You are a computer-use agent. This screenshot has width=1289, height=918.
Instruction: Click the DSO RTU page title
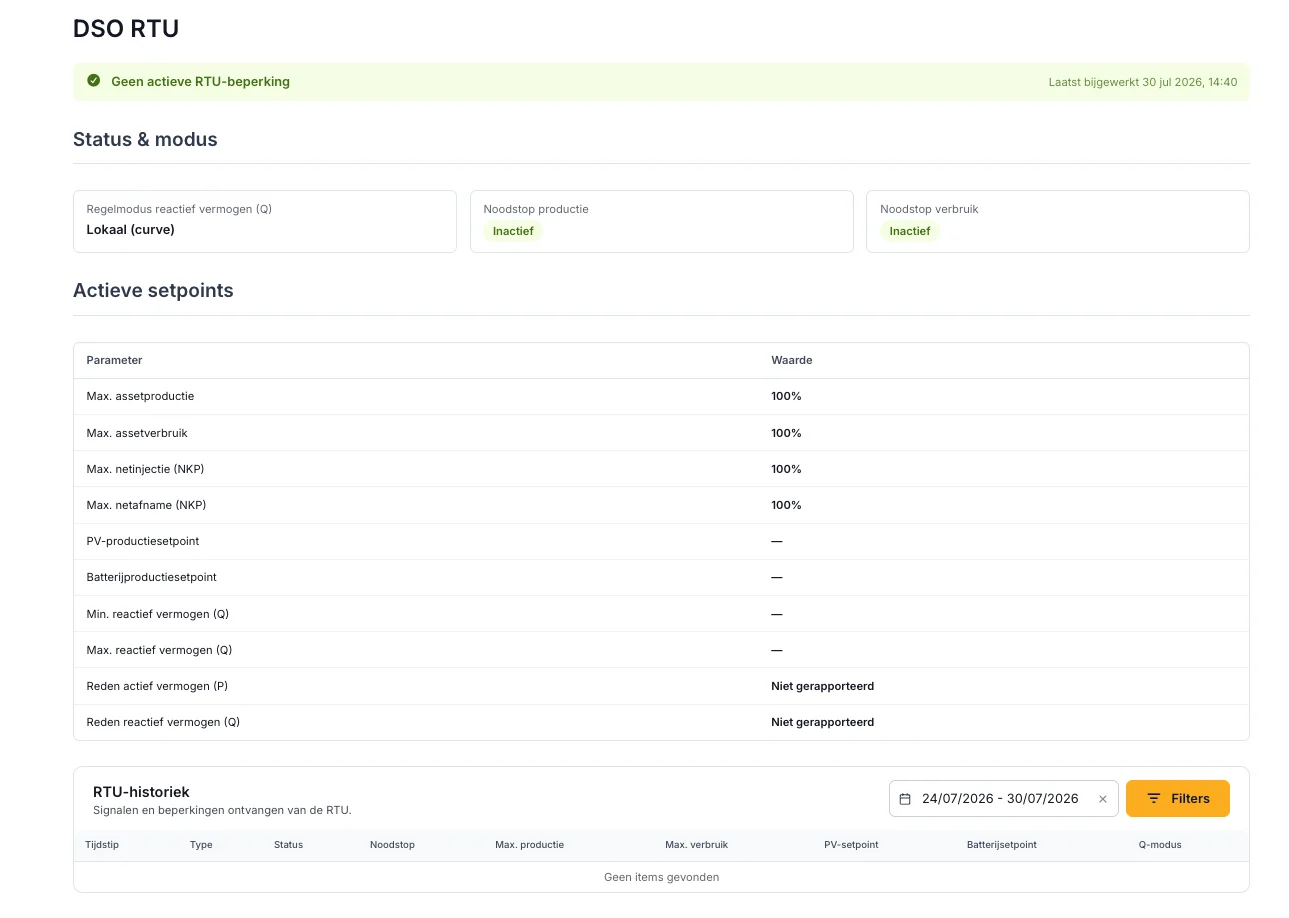(x=126, y=29)
